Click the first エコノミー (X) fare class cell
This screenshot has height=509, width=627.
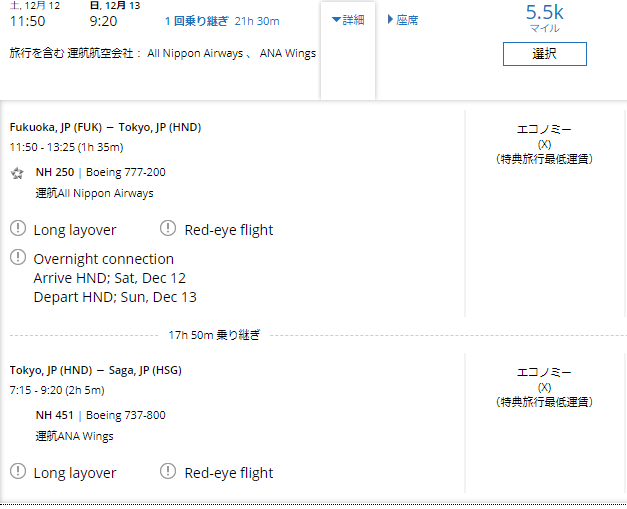point(544,144)
